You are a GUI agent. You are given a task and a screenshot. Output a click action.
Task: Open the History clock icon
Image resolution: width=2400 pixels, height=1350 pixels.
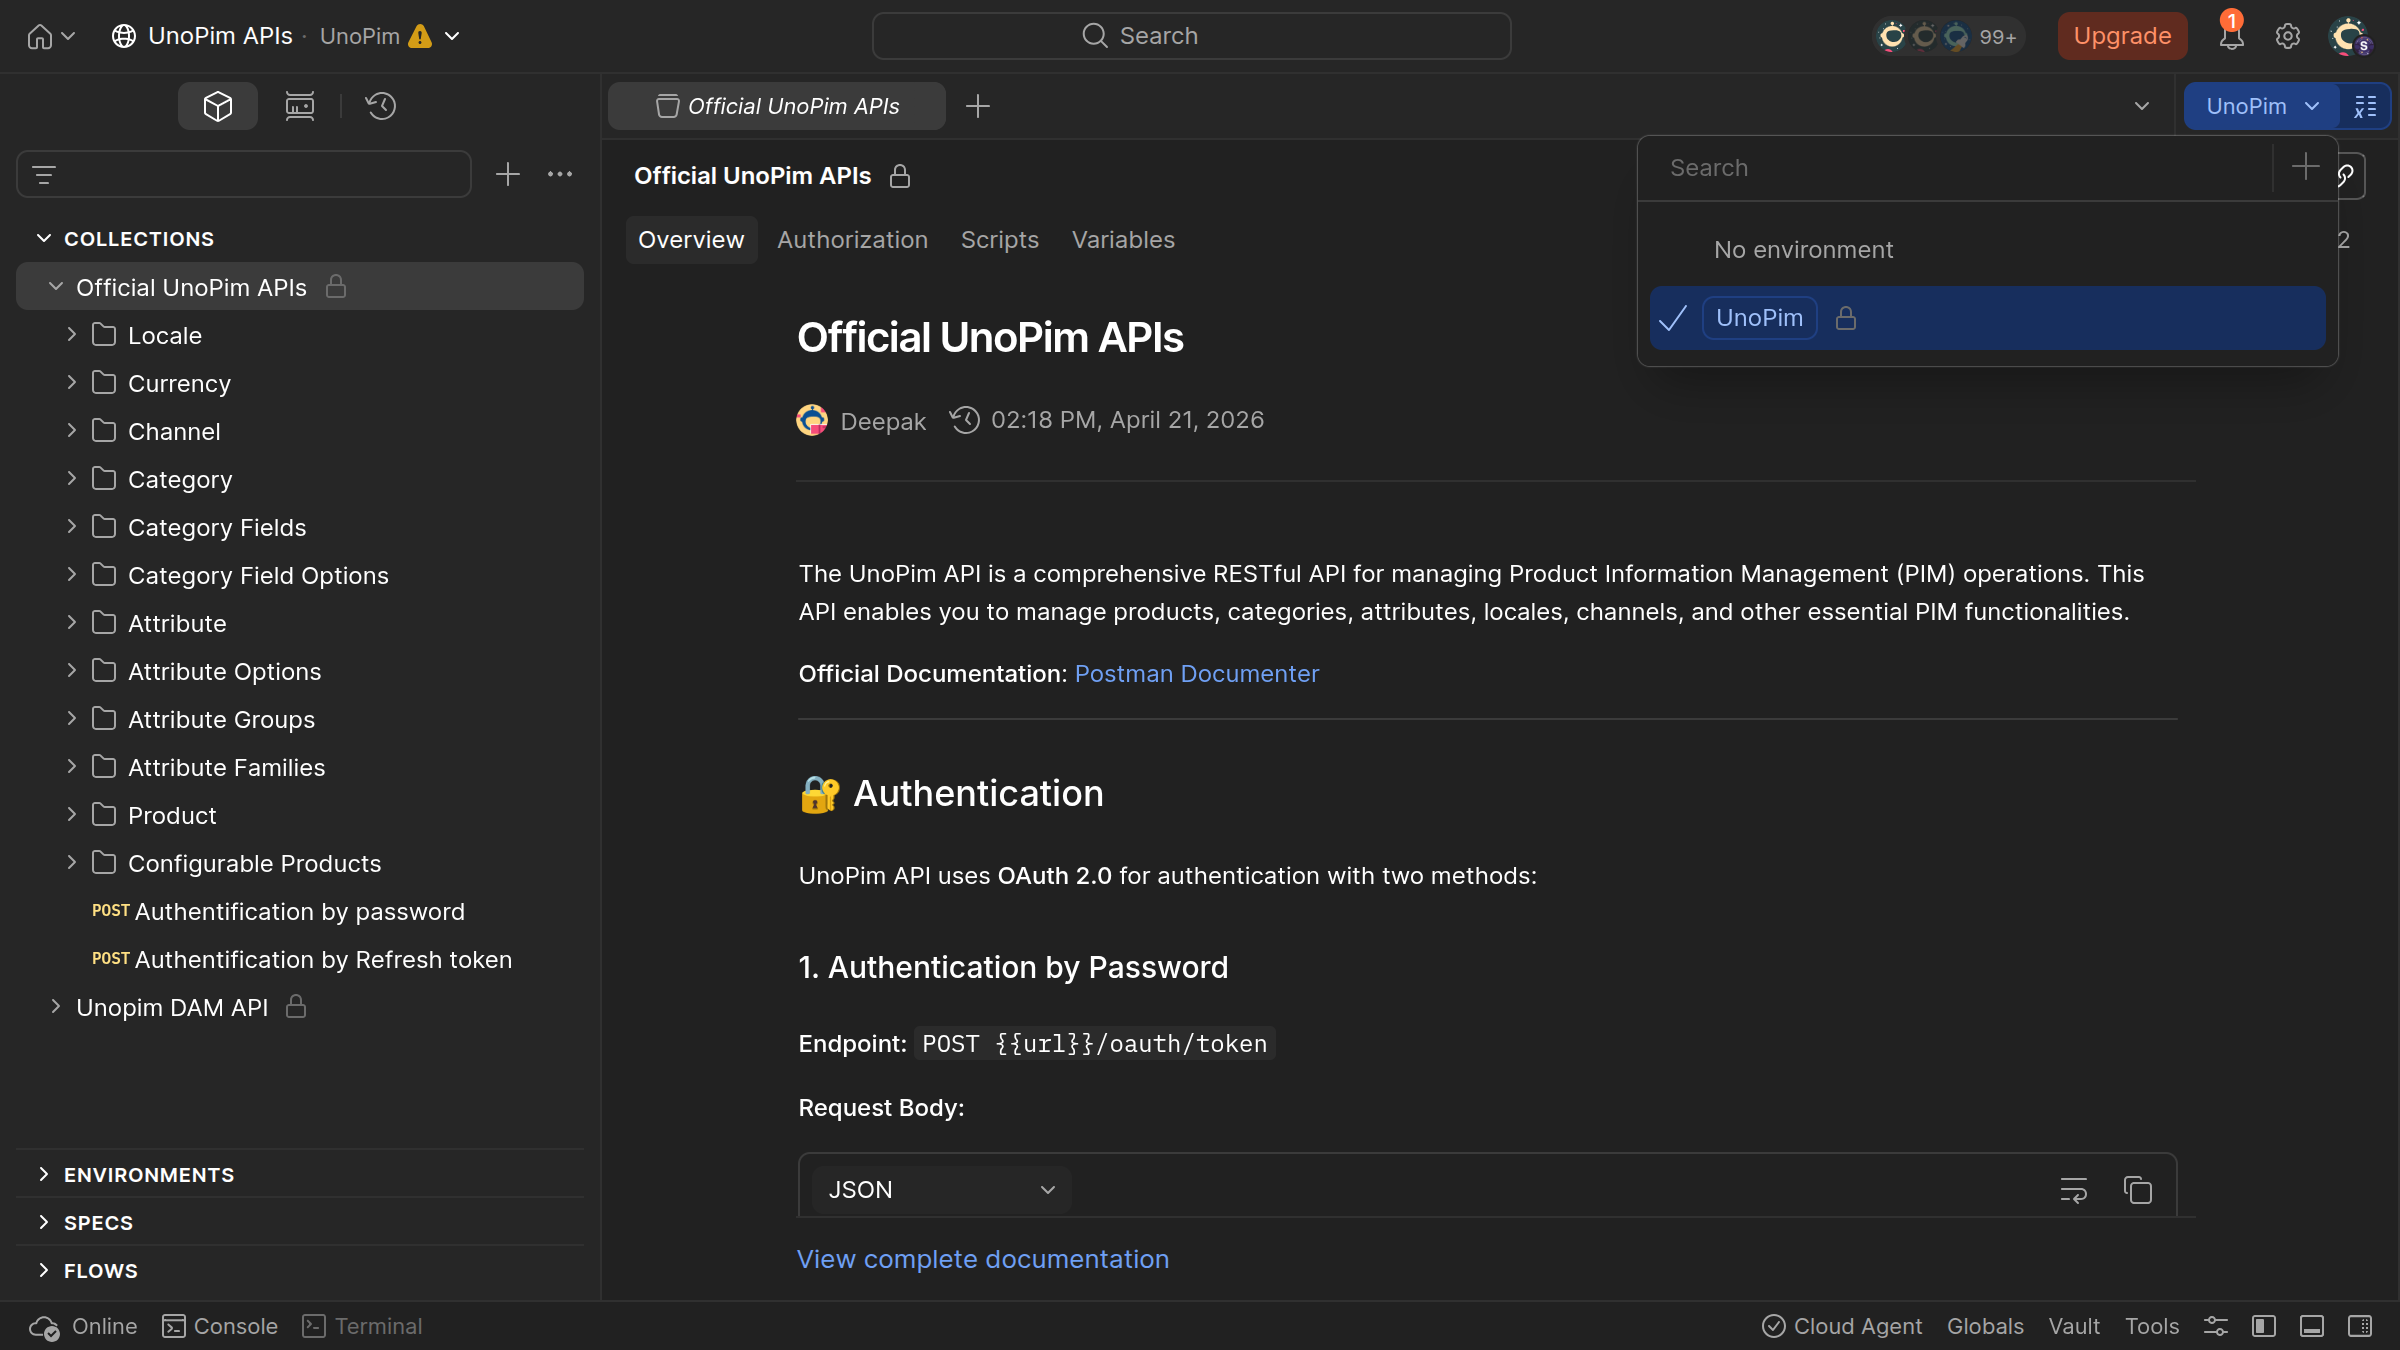[x=381, y=106]
